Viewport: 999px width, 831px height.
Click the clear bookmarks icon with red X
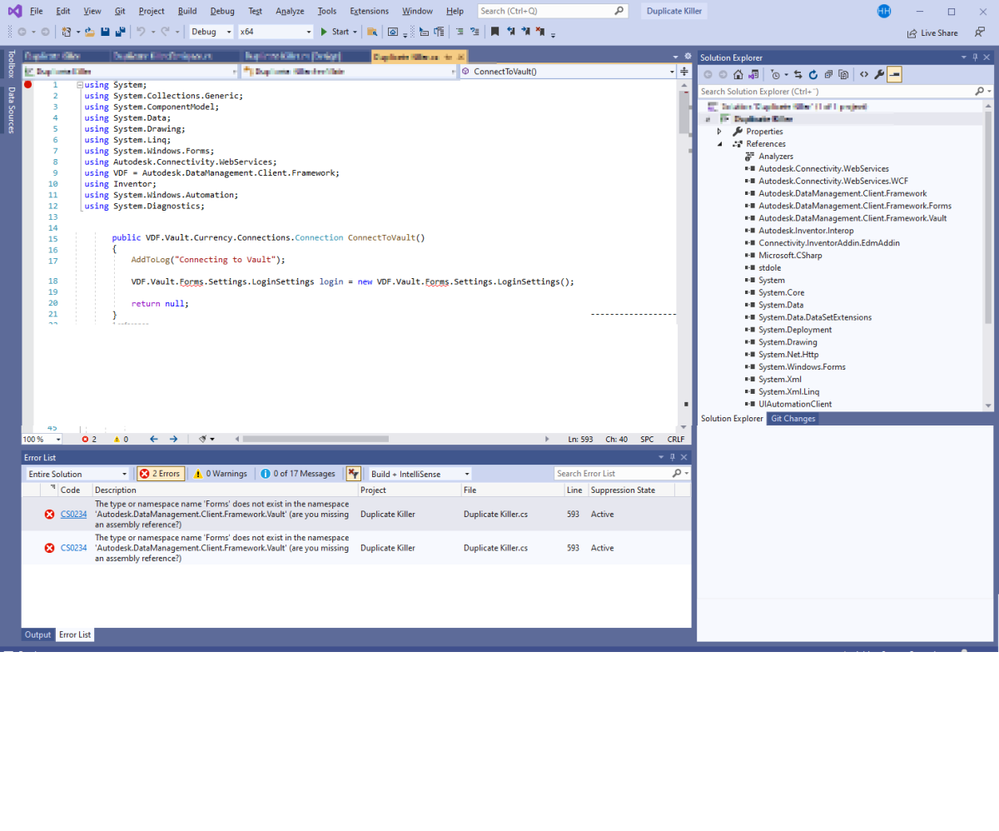[x=540, y=32]
